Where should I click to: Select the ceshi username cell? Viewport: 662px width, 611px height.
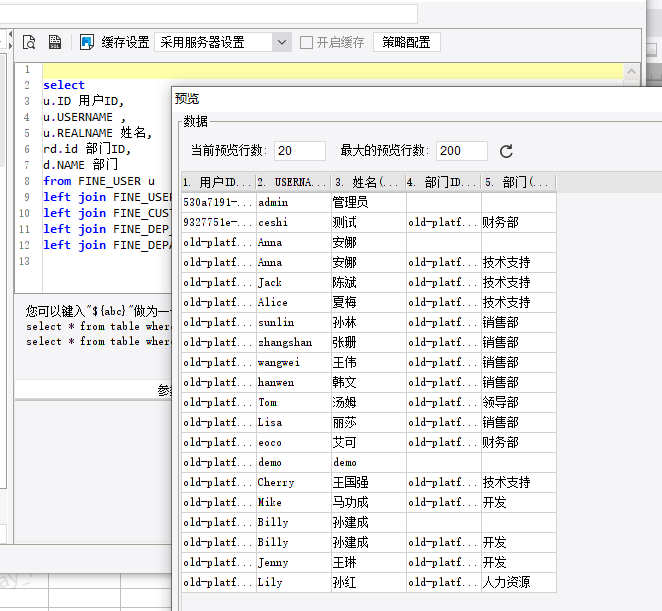[293, 223]
